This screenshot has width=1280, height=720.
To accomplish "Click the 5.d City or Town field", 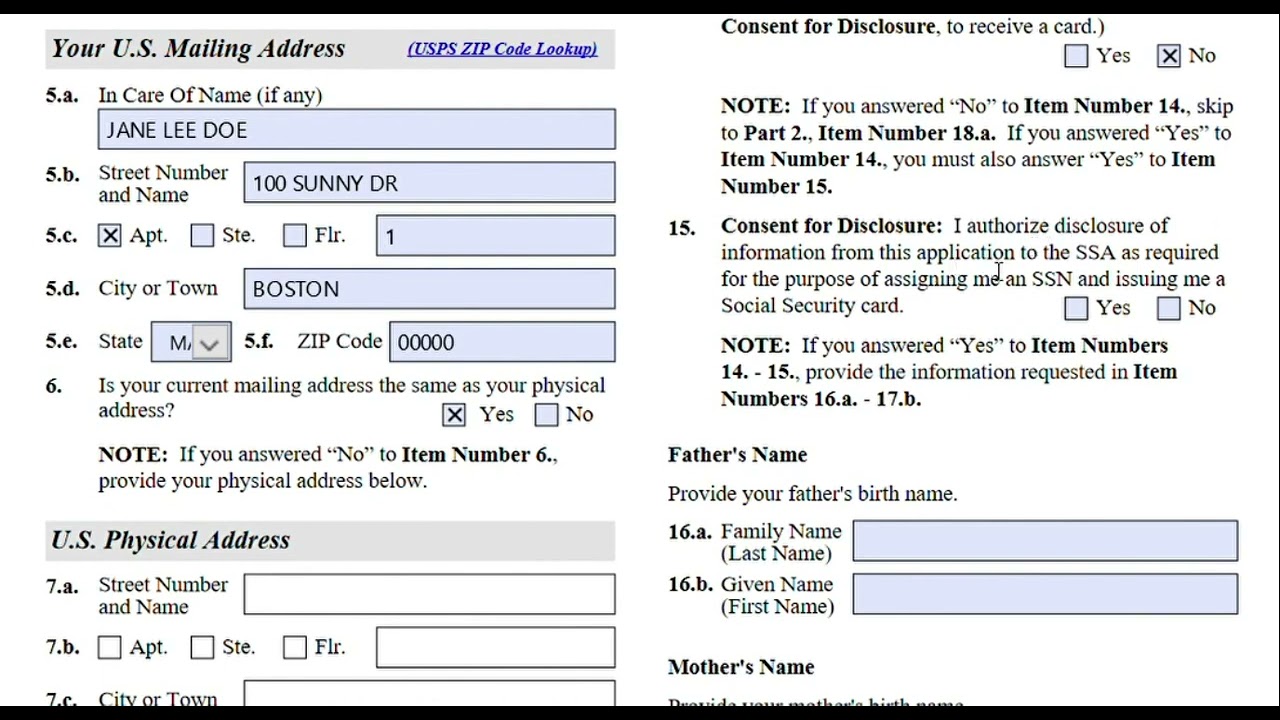I will click(x=429, y=289).
